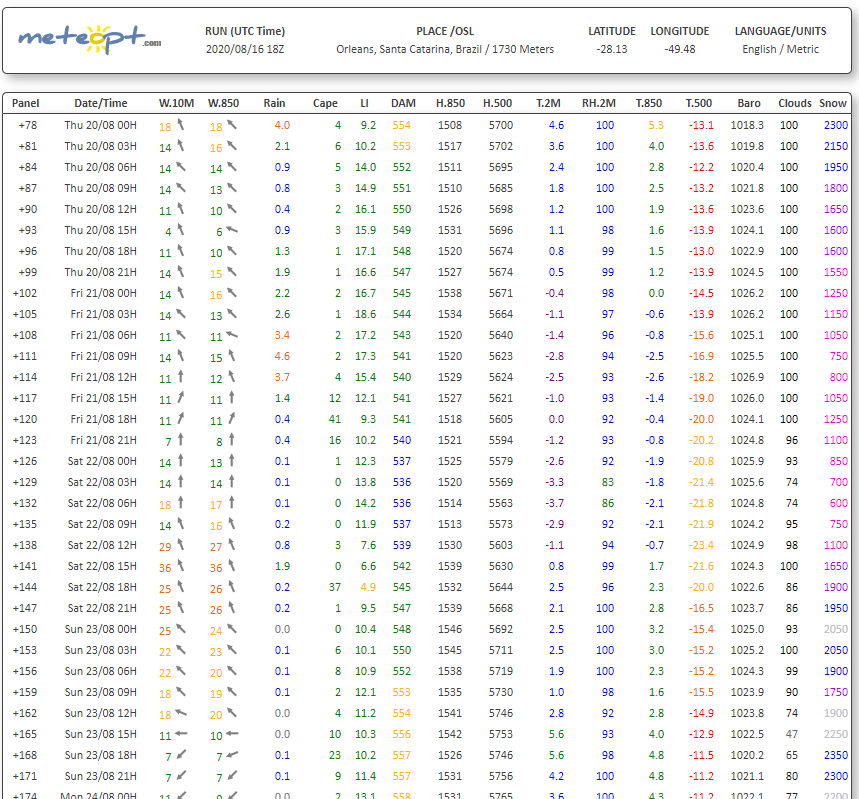Click the date Sat 22/08 15H

click(x=102, y=566)
